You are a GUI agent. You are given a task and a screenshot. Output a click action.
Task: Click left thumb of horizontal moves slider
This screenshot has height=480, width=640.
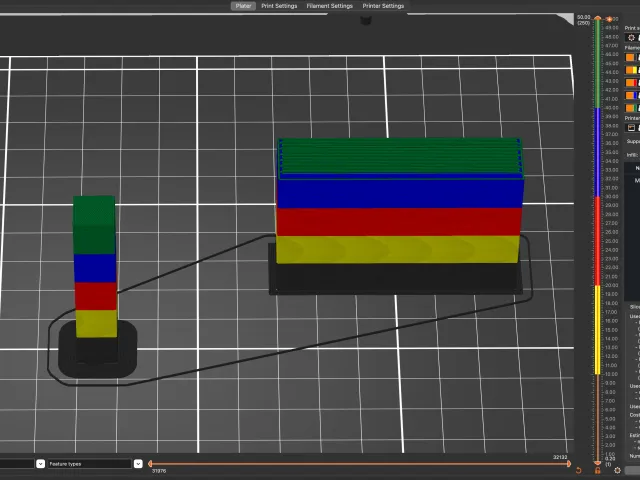[150, 463]
